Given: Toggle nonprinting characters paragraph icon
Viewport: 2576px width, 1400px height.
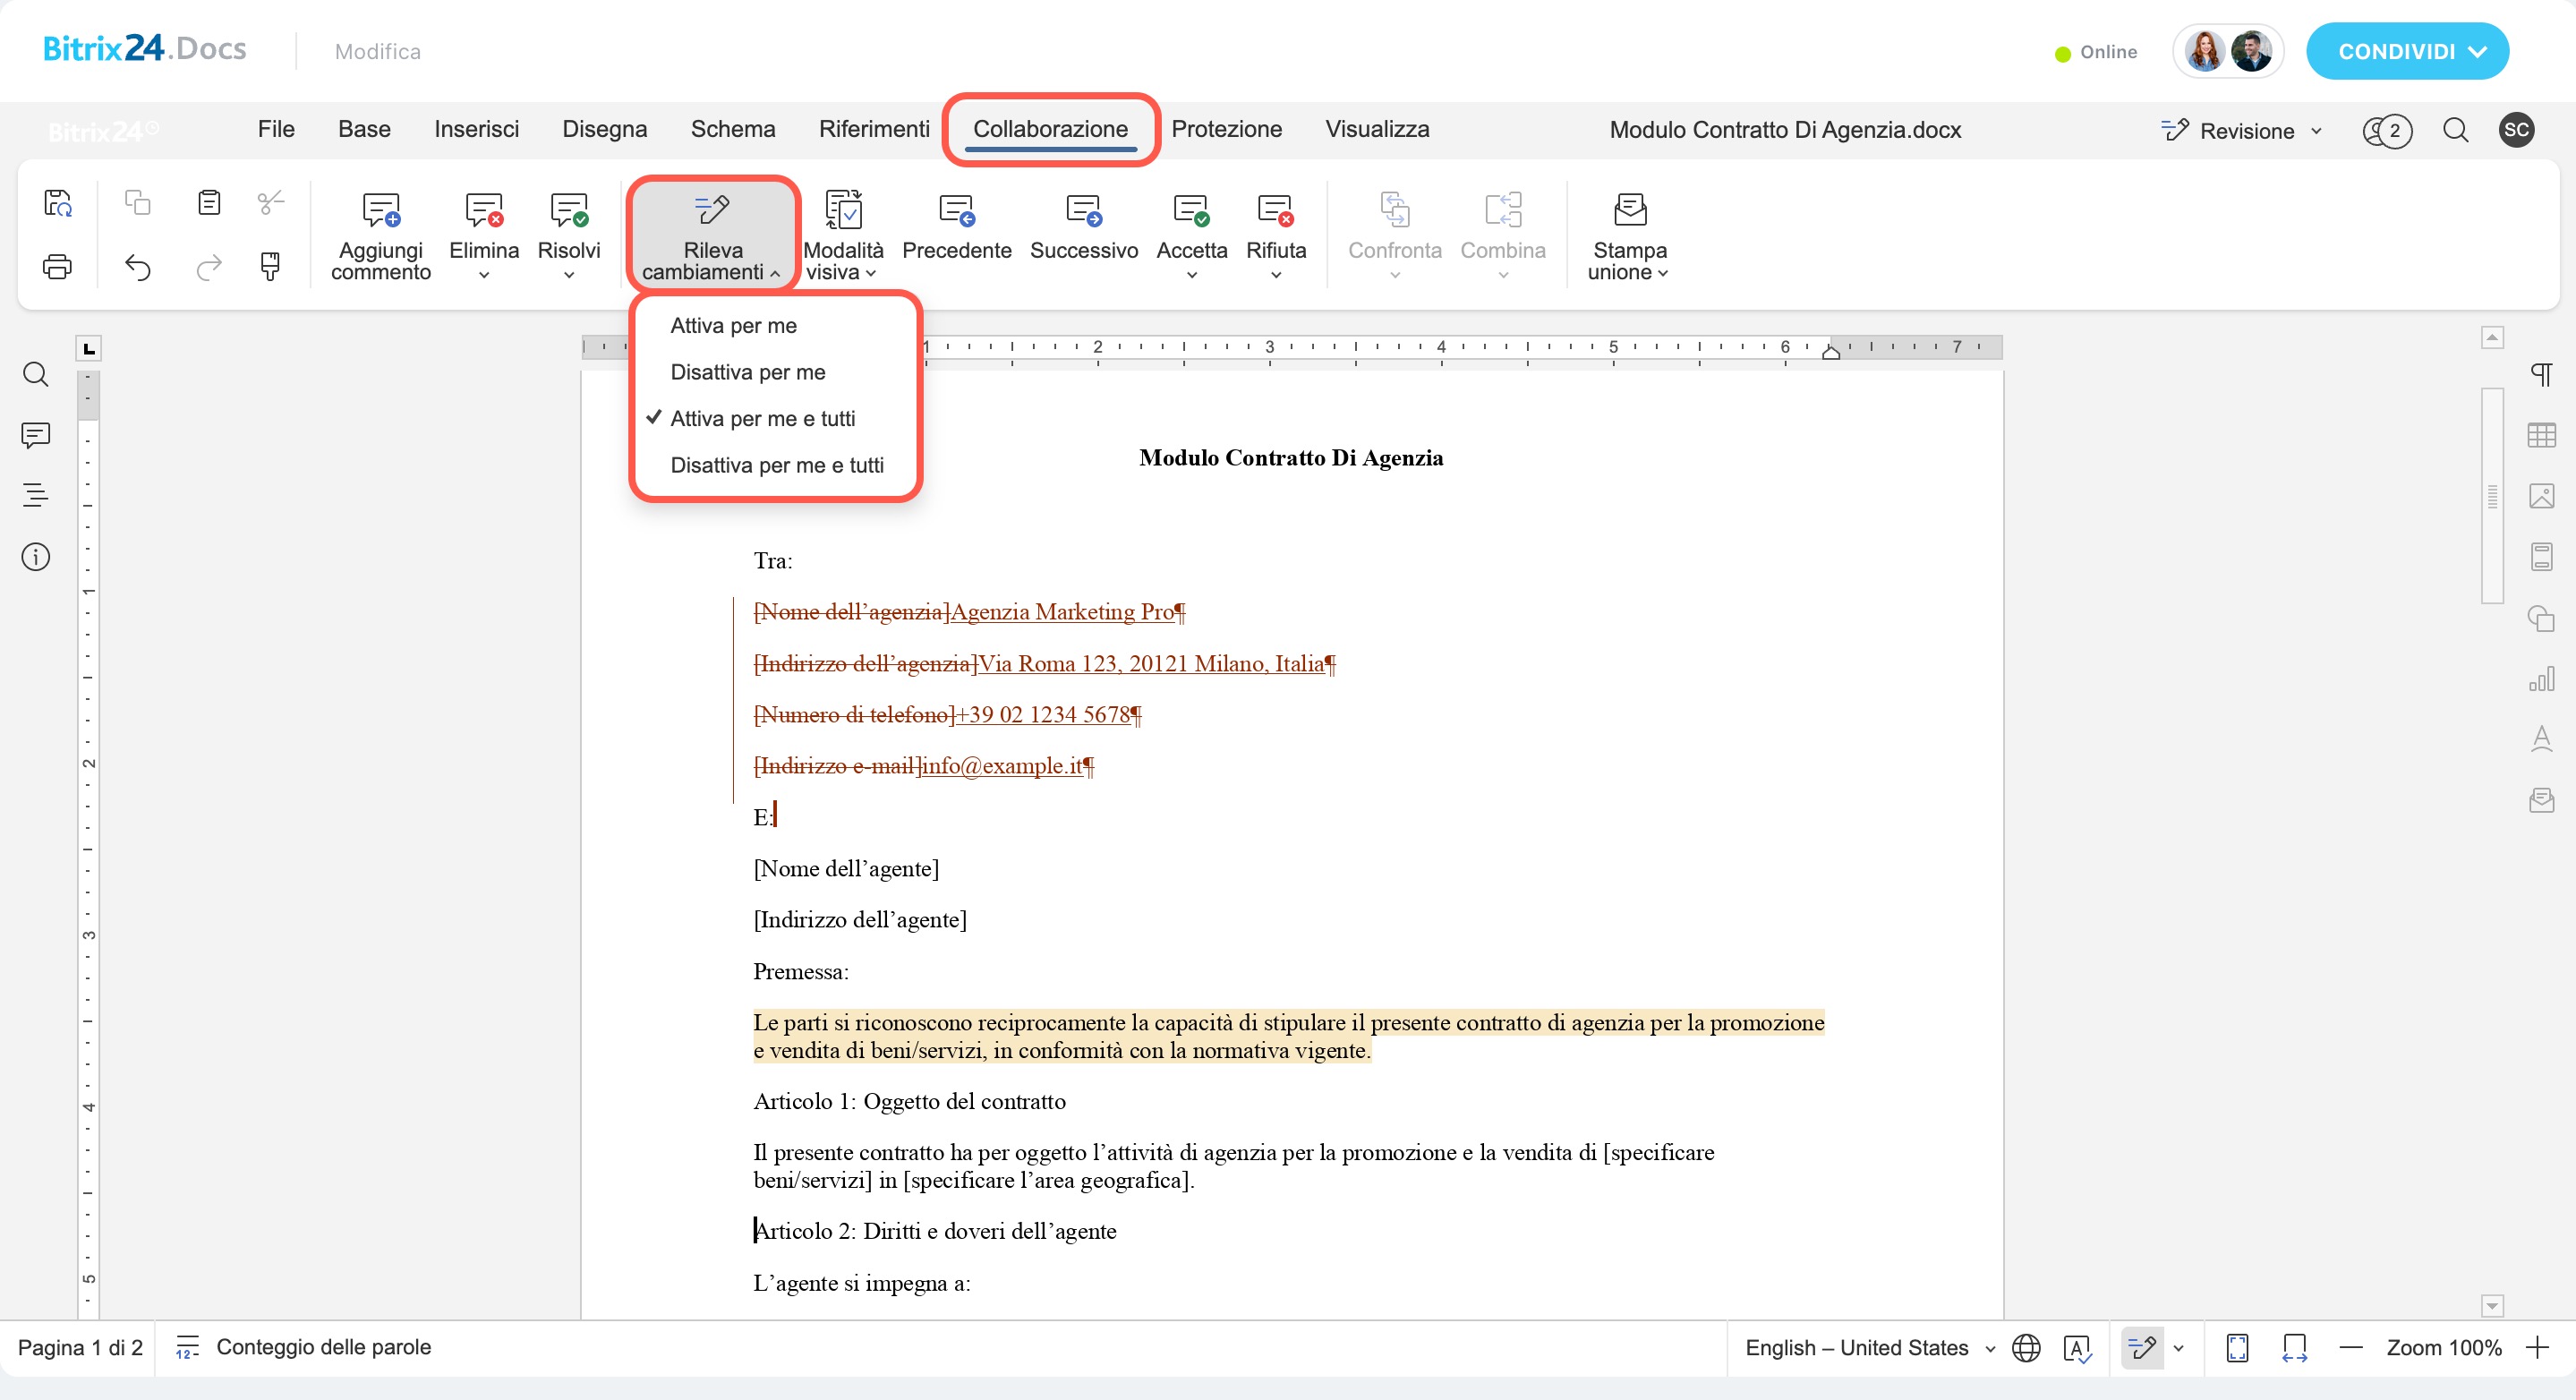Looking at the screenshot, I should click(2541, 375).
